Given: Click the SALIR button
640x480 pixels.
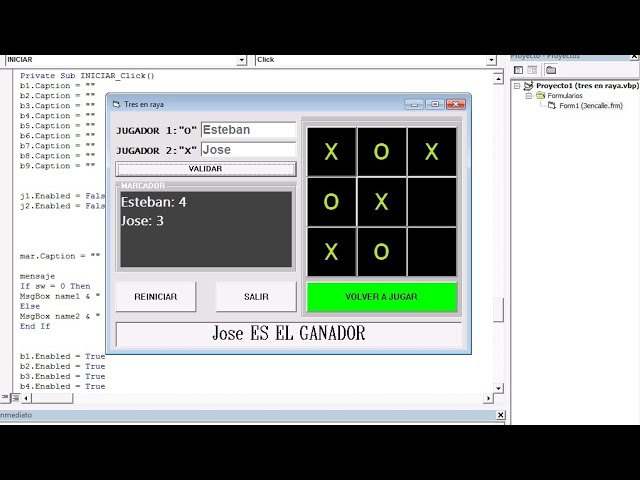Looking at the screenshot, I should (256, 297).
